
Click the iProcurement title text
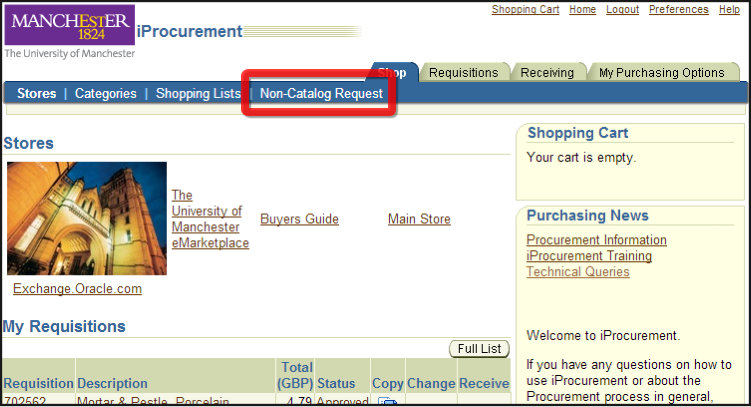190,32
